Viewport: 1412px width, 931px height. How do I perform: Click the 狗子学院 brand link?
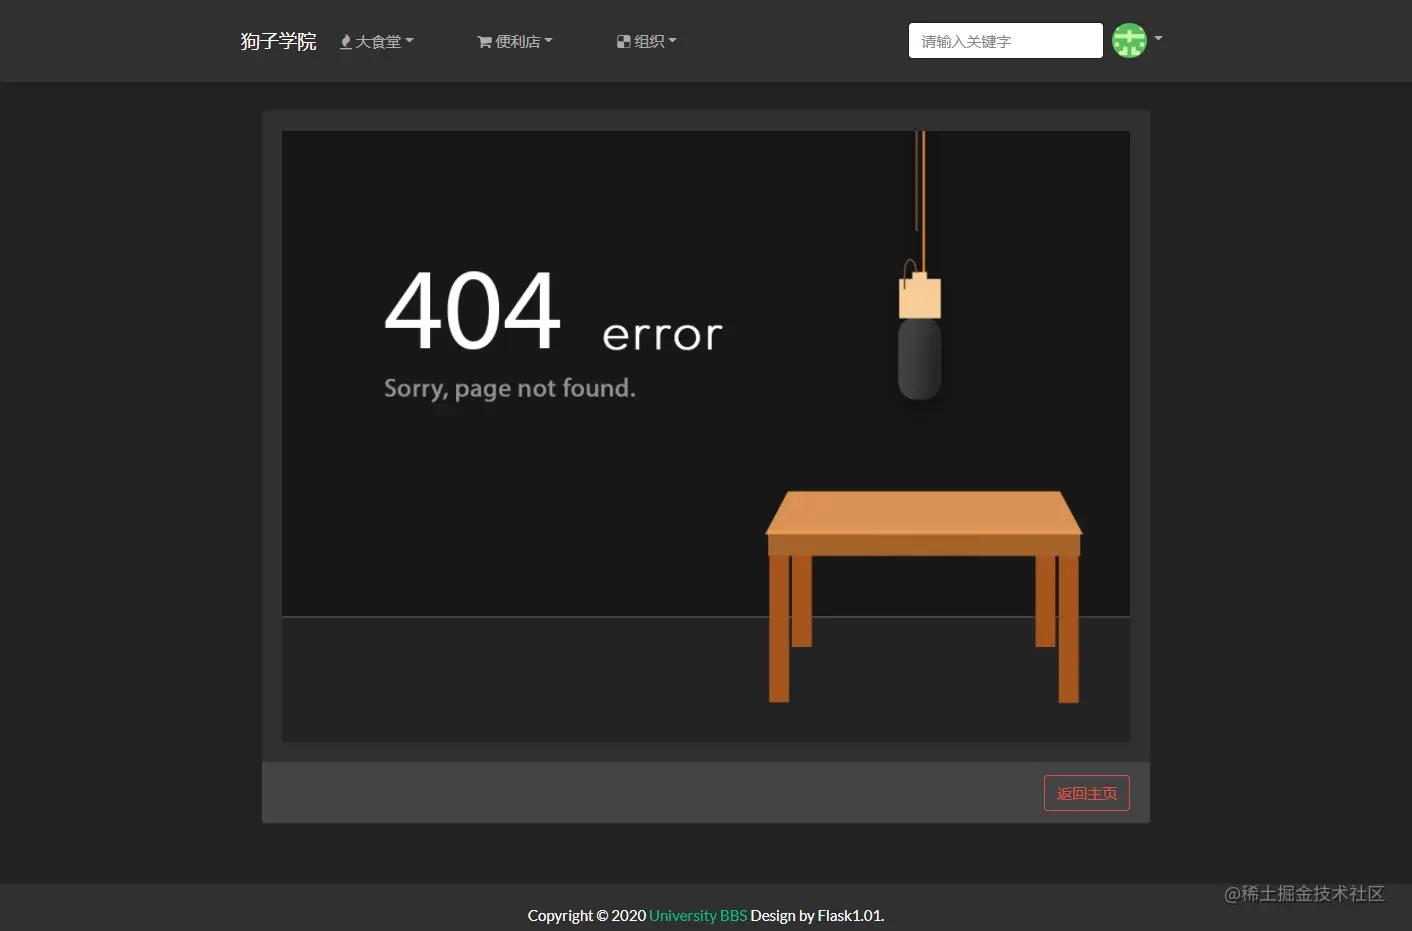(278, 41)
